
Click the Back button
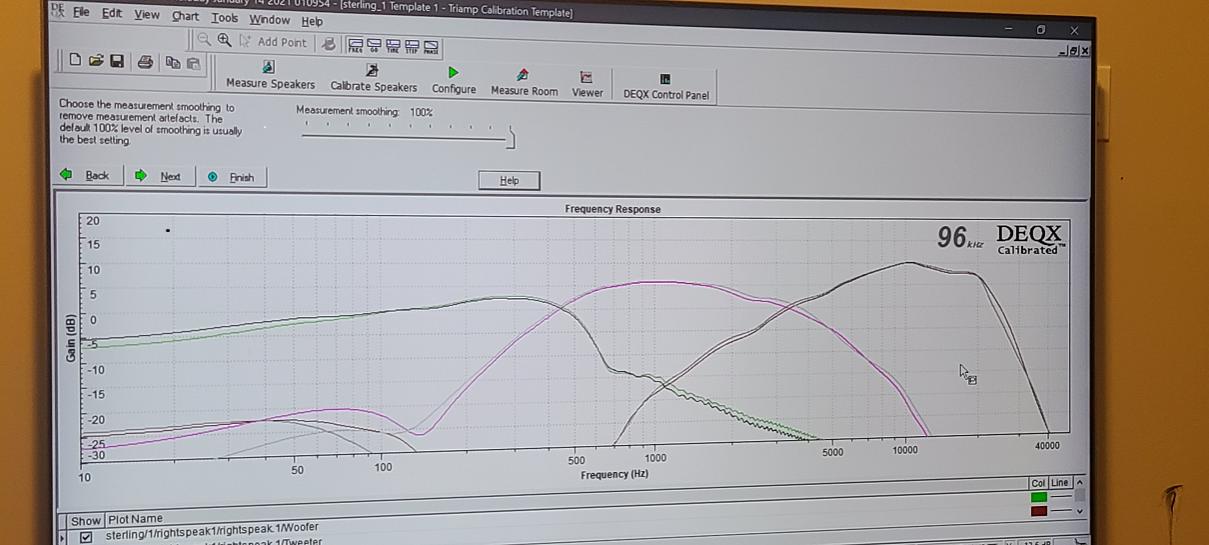click(x=89, y=175)
